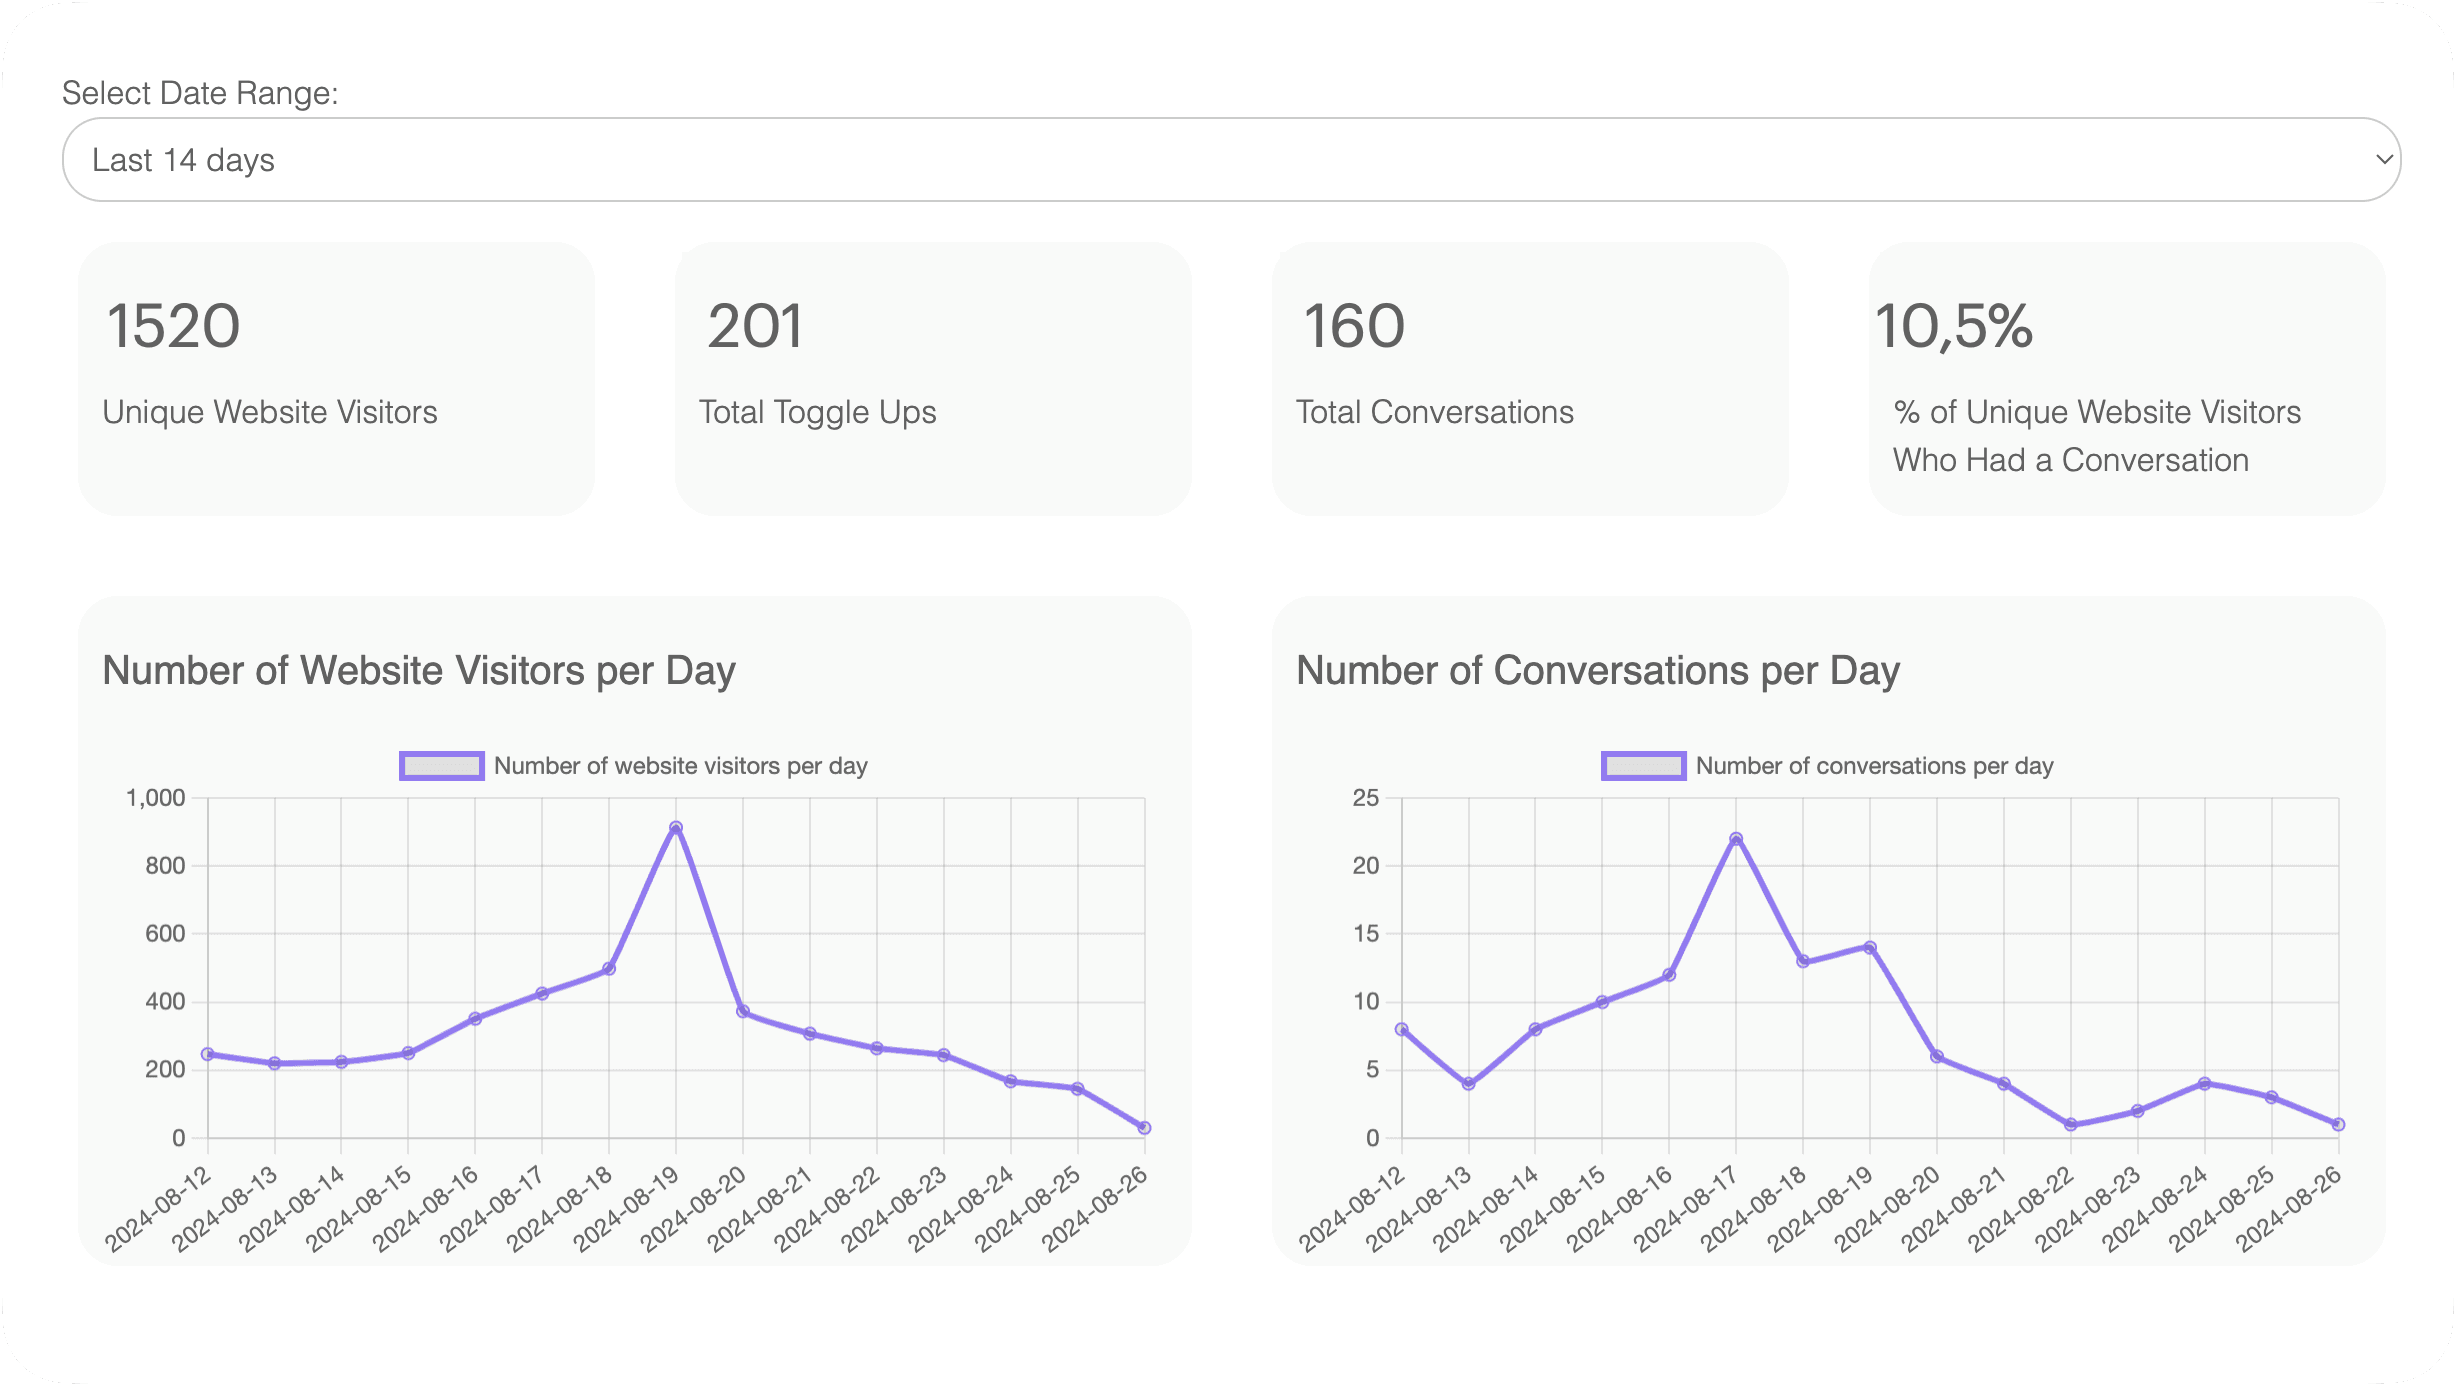The width and height of the screenshot is (2456, 1386).
Task: Click conversations data point for 2024-08-24
Action: pyautogui.click(x=2205, y=1084)
